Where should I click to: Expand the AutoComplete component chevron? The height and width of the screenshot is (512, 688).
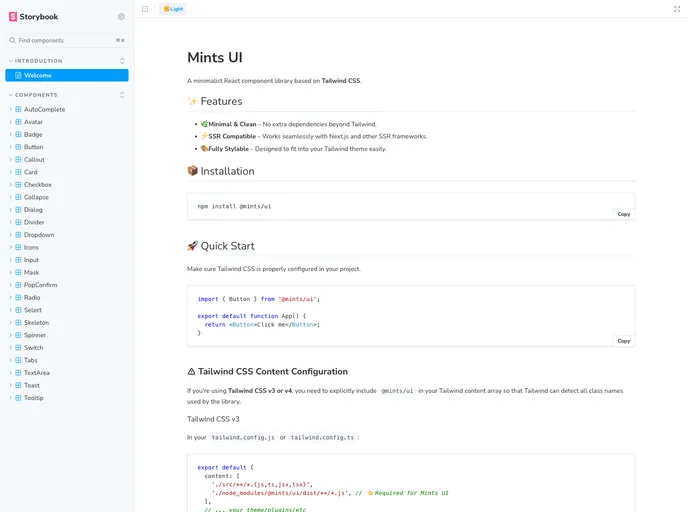pos(11,109)
